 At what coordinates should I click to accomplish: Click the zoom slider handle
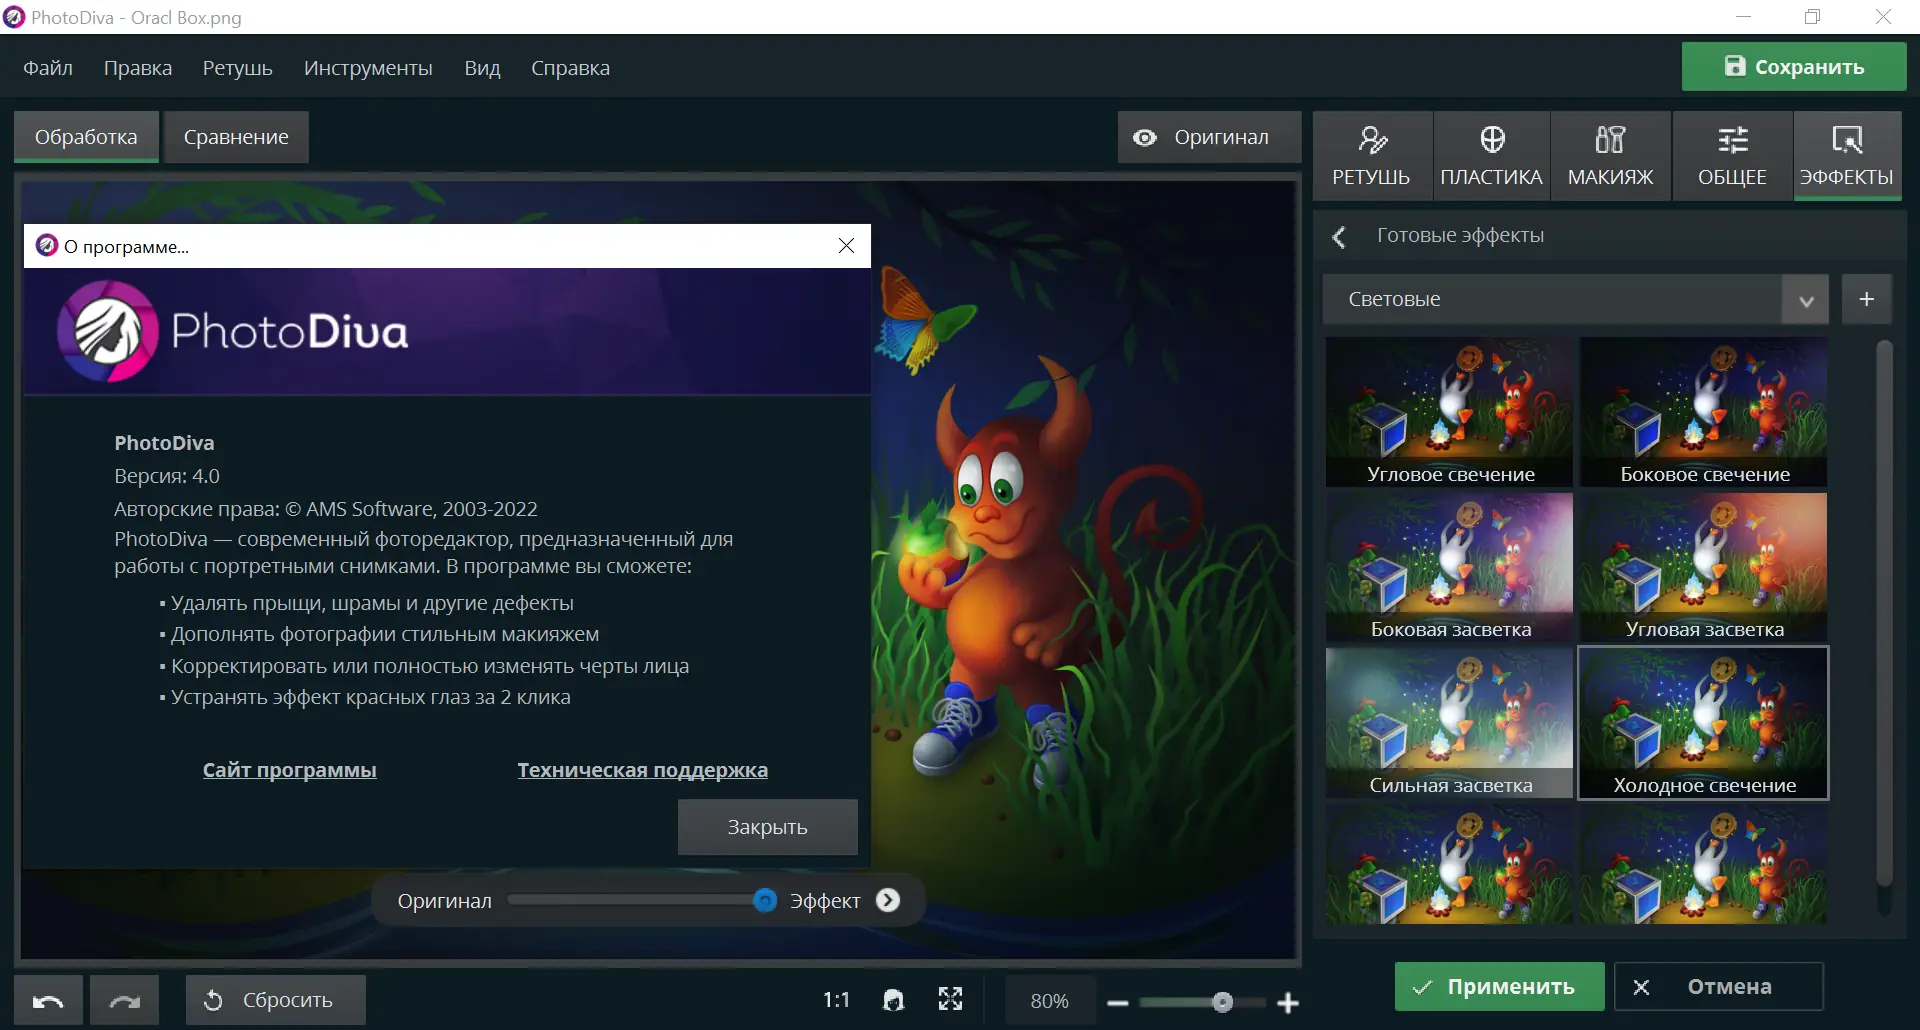pyautogui.click(x=1222, y=1002)
